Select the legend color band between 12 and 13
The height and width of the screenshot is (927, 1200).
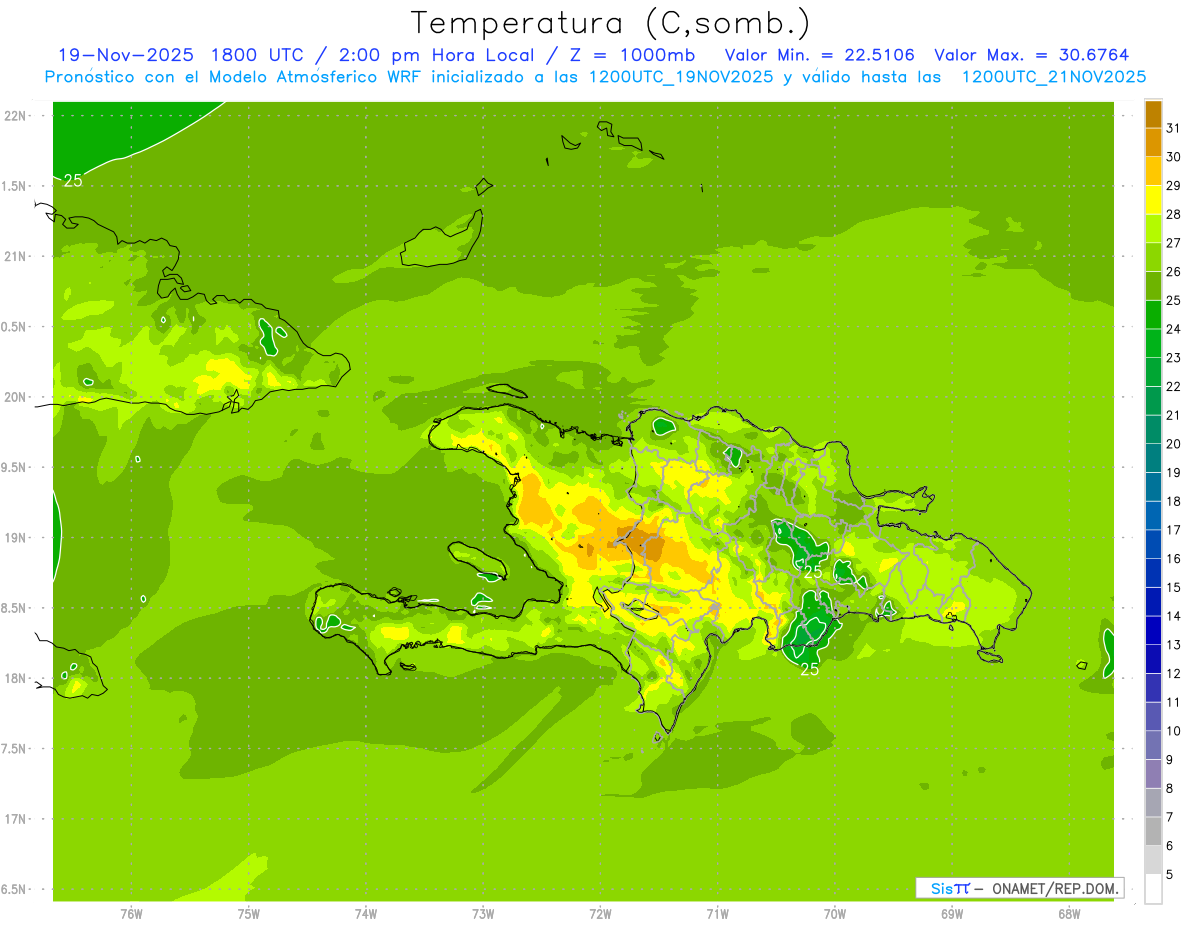click(x=1153, y=660)
